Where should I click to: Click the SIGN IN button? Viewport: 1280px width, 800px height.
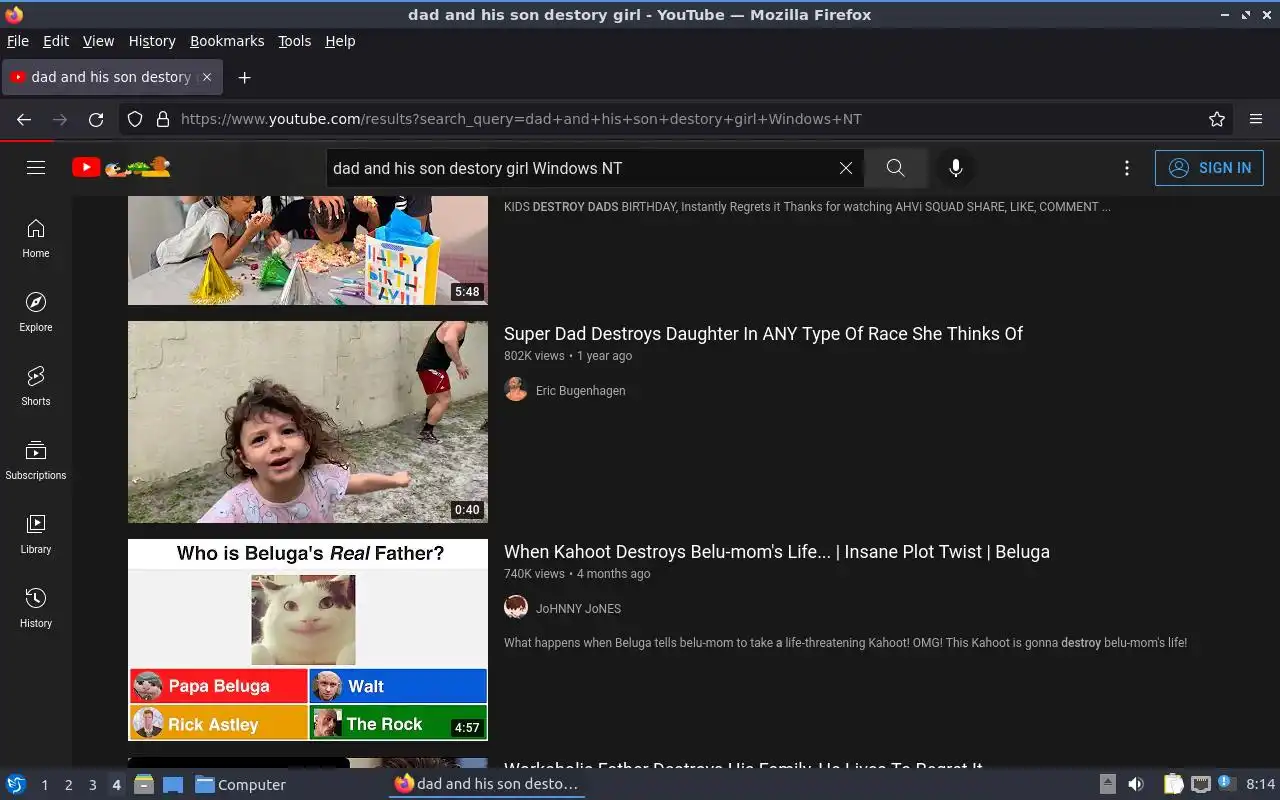(1209, 168)
